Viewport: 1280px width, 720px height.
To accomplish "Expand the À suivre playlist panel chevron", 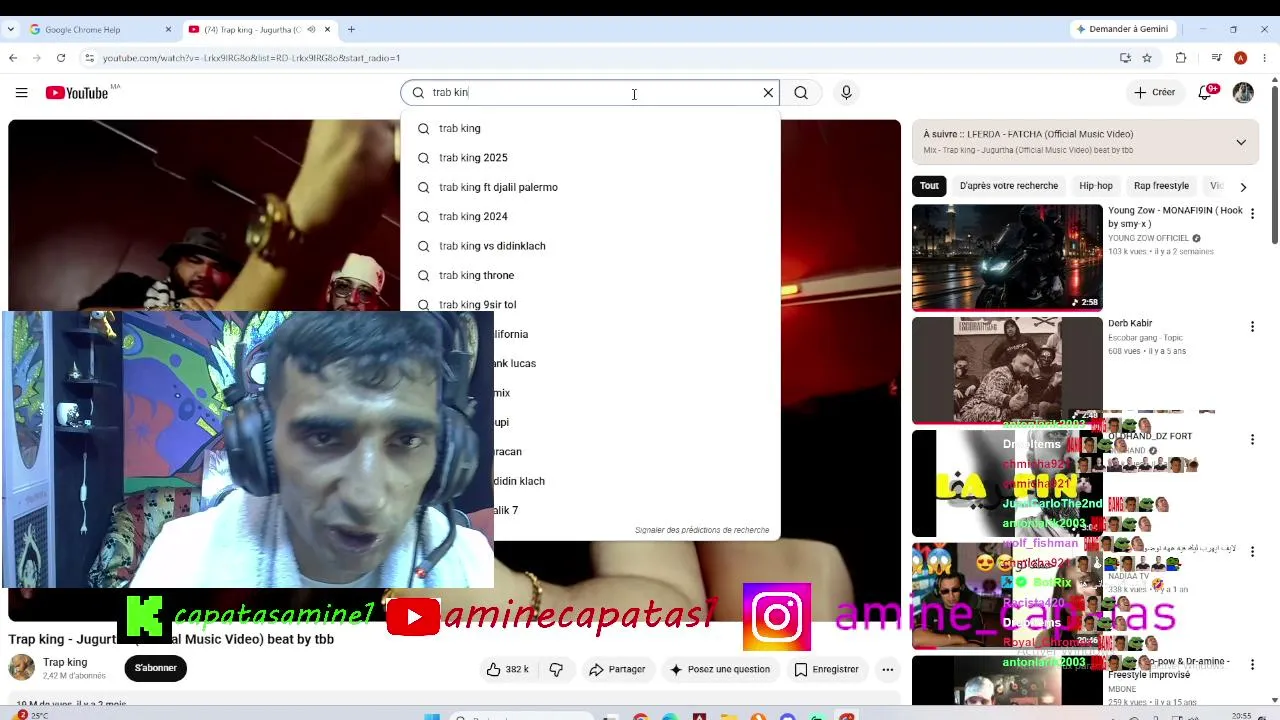I will pyautogui.click(x=1241, y=142).
